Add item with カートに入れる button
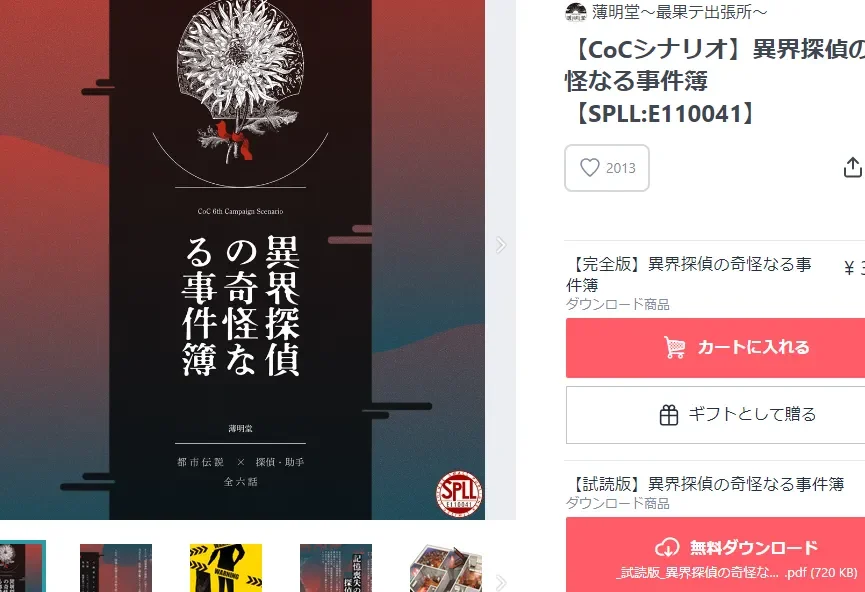 coord(715,348)
